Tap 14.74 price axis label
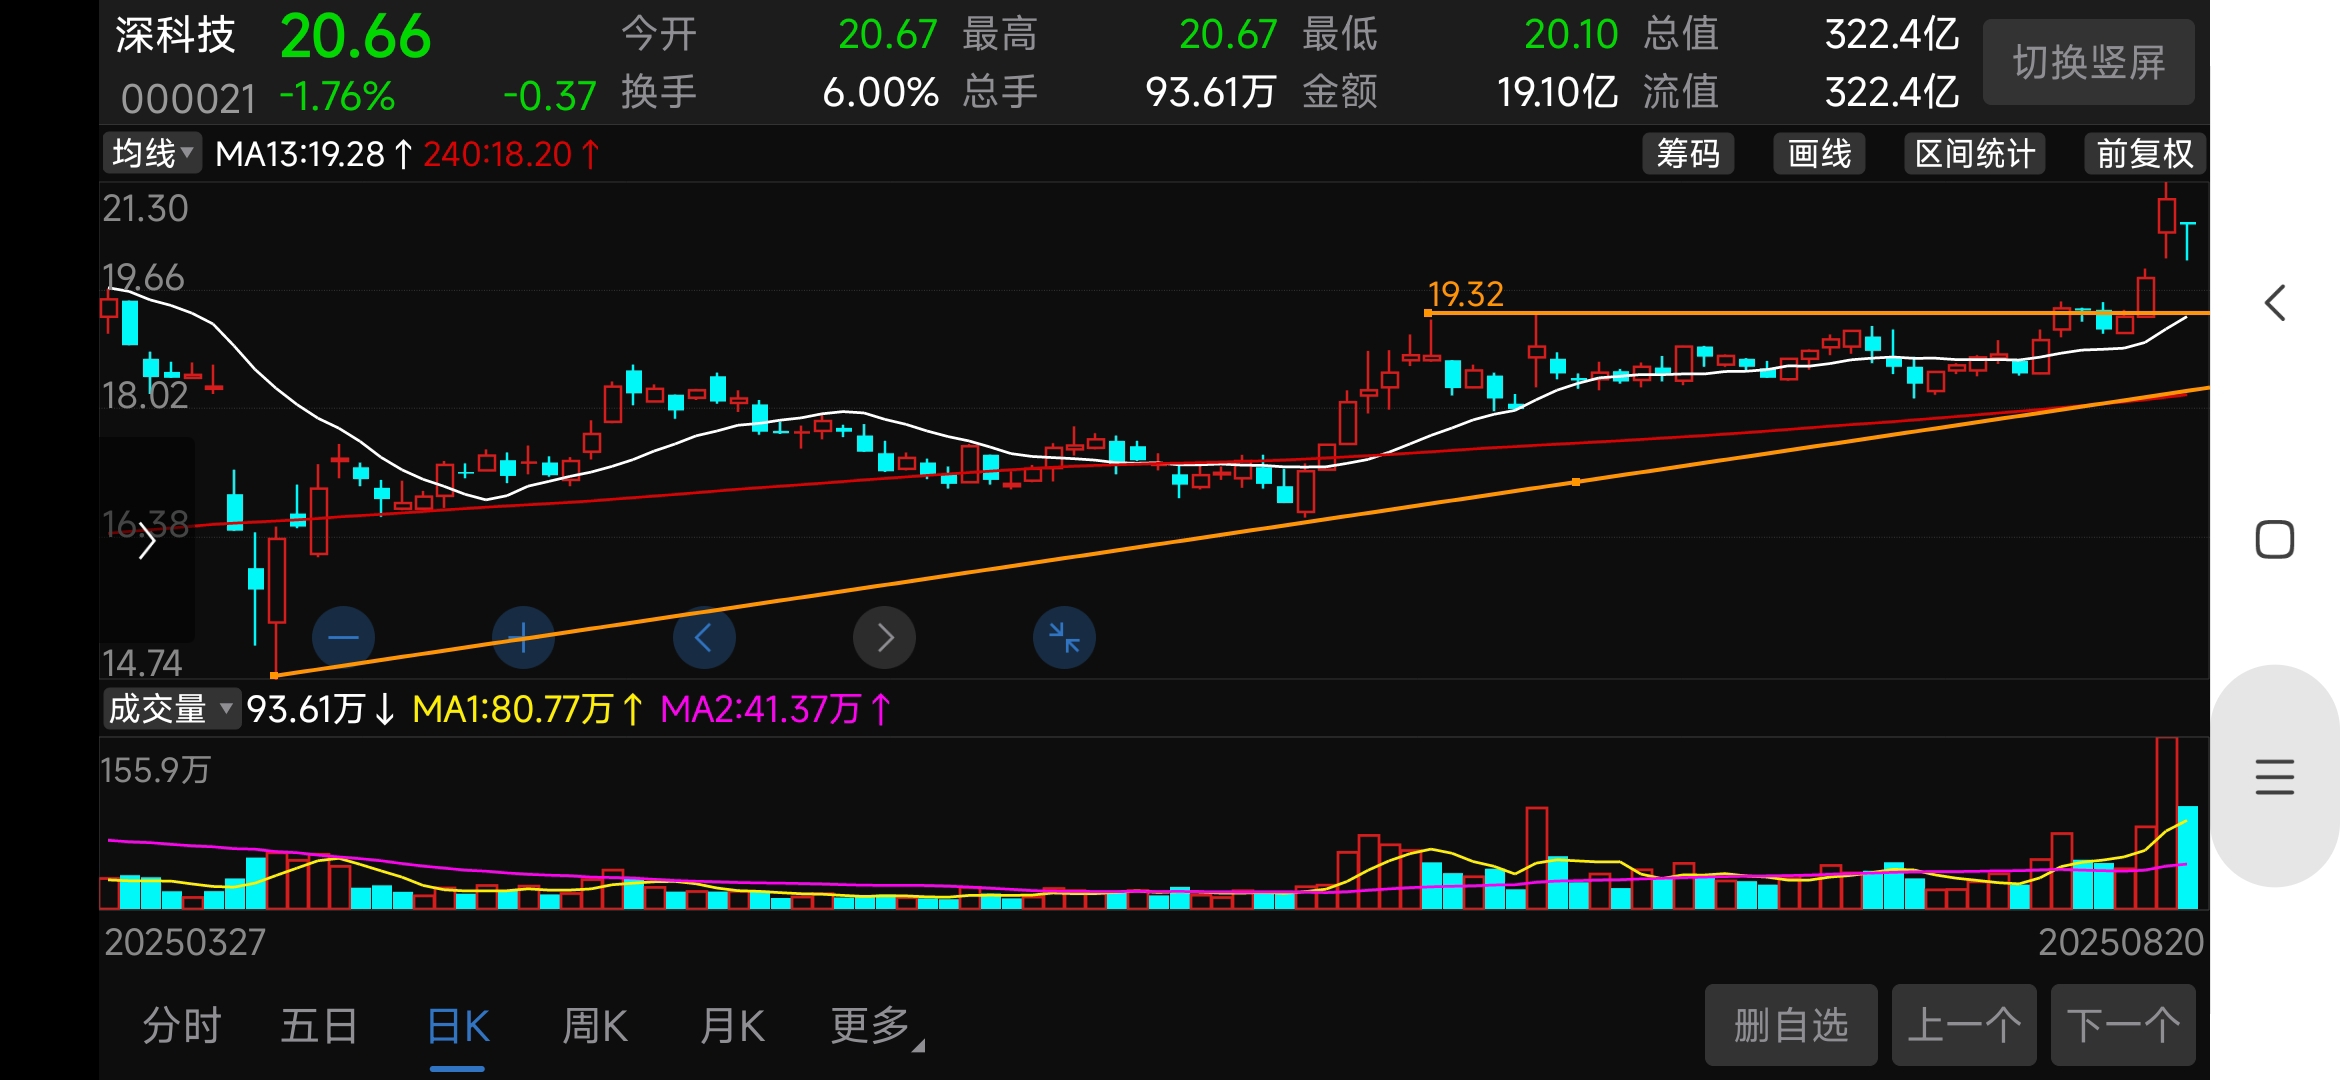Screen dimensions: 2340x1080 (142, 662)
